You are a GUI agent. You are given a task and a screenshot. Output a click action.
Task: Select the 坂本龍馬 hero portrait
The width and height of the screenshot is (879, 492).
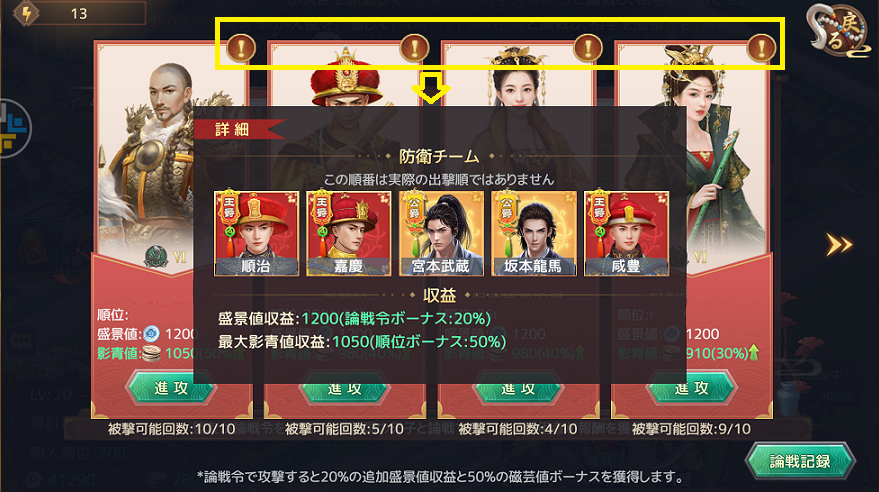534,233
